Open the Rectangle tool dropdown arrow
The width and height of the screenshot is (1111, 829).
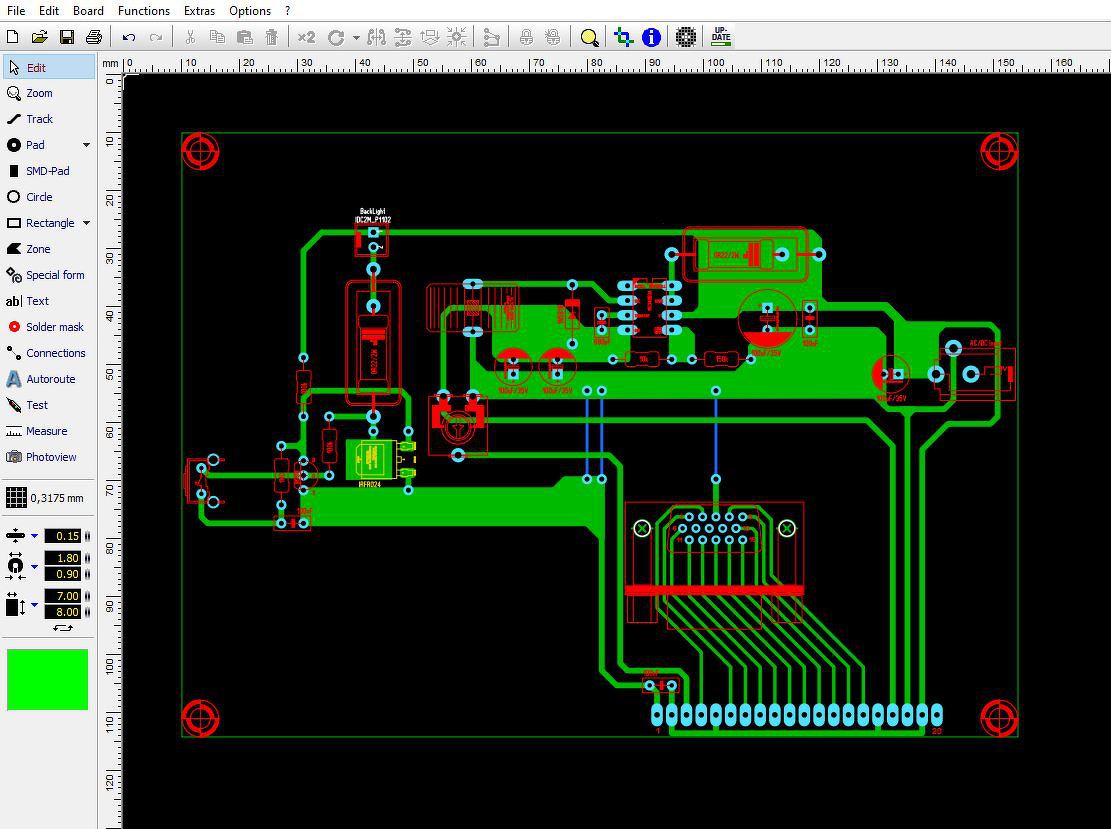[x=86, y=223]
